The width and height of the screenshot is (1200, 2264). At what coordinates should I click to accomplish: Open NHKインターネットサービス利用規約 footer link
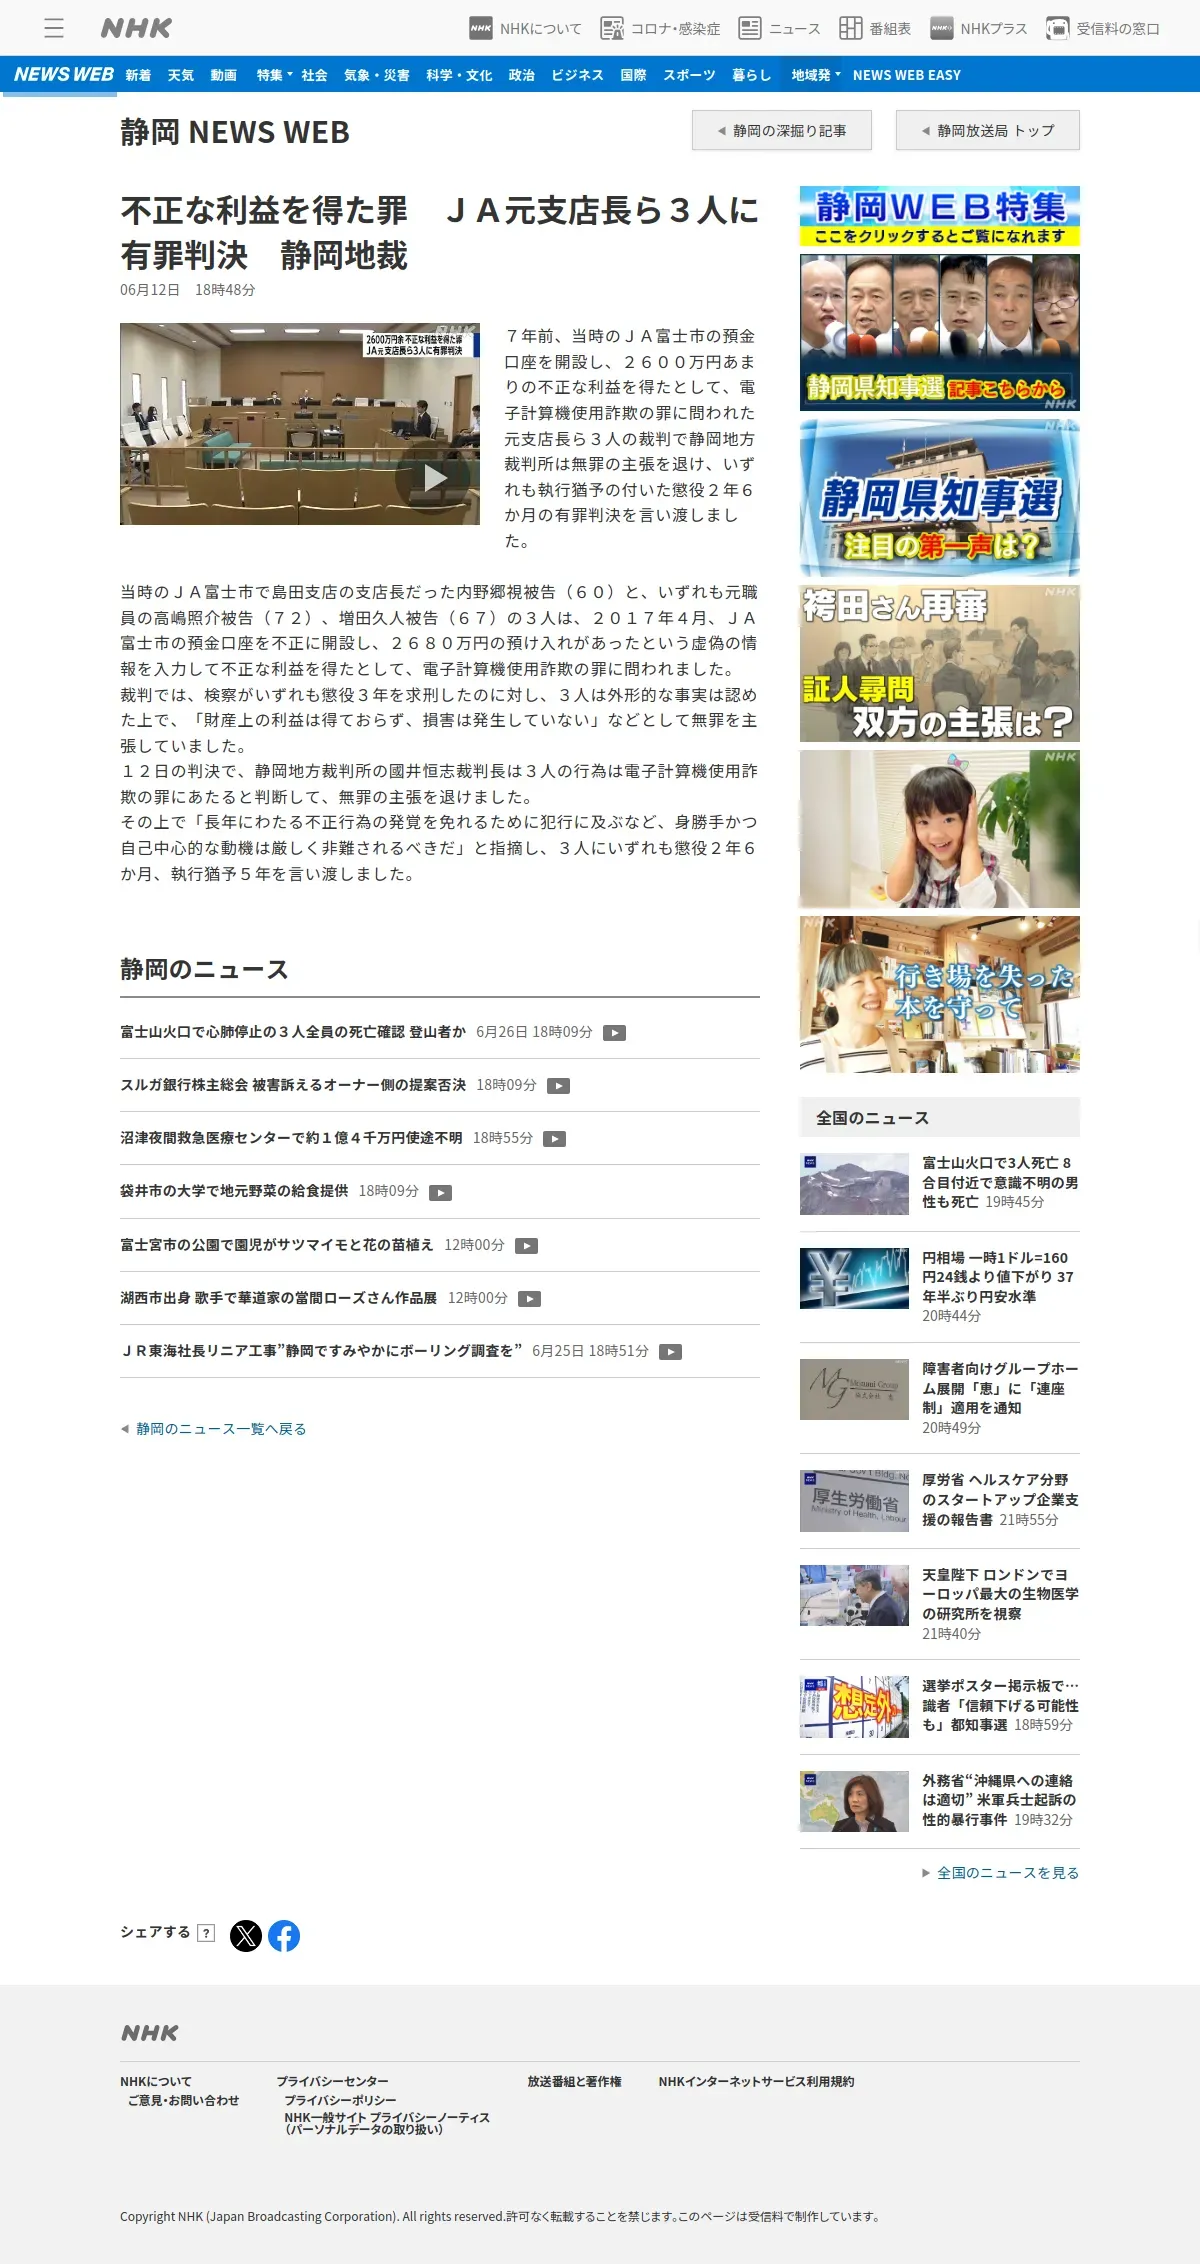click(757, 2082)
